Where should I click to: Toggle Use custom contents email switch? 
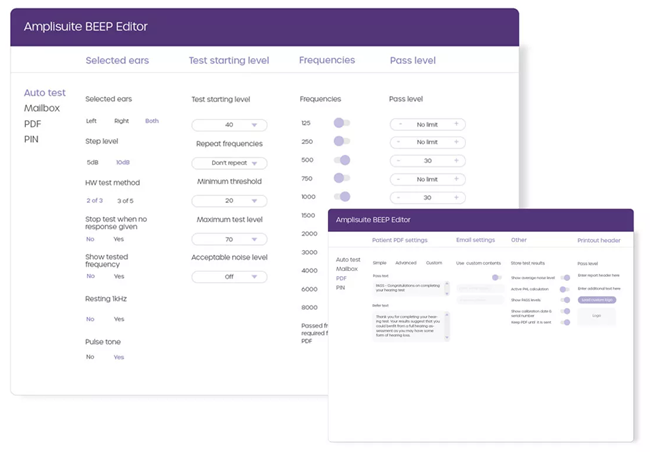coord(495,277)
